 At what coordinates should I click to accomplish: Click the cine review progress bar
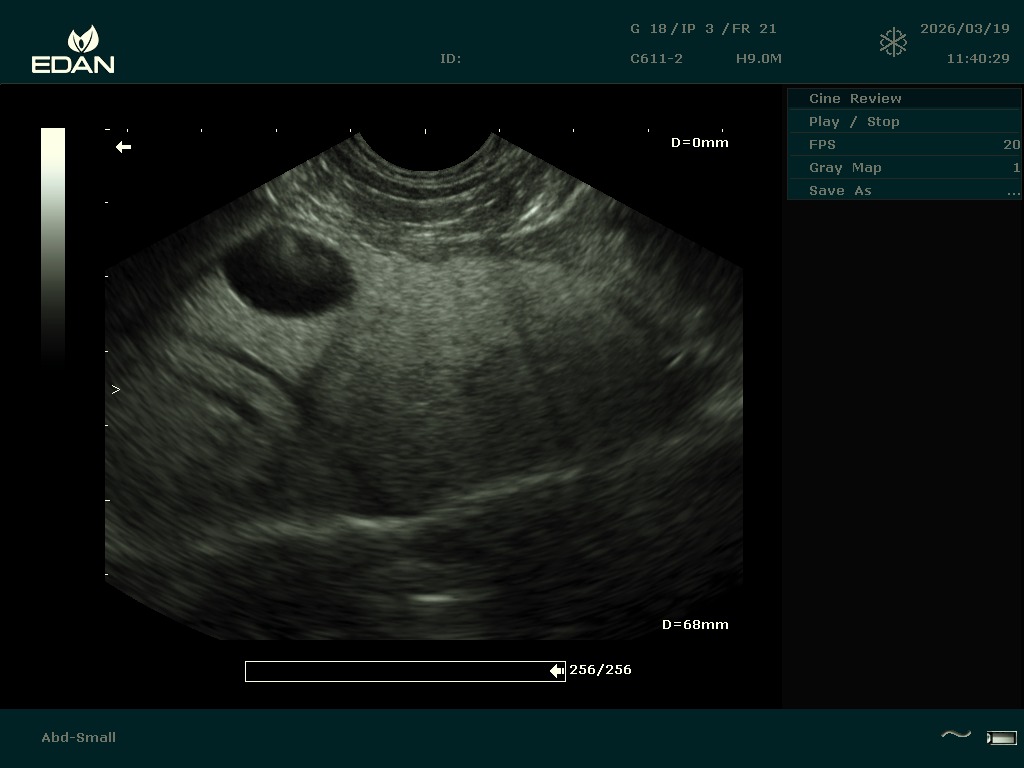[400, 671]
